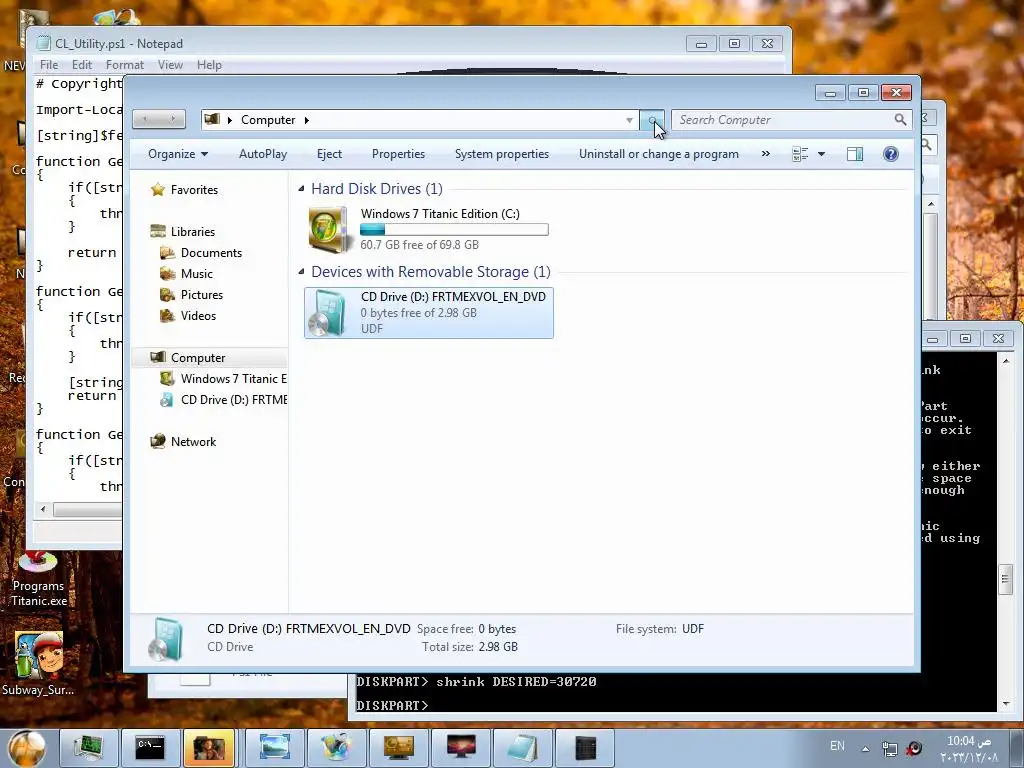Click AutoPlay in the Explorer toolbar
The height and width of the screenshot is (768, 1024).
click(x=263, y=154)
